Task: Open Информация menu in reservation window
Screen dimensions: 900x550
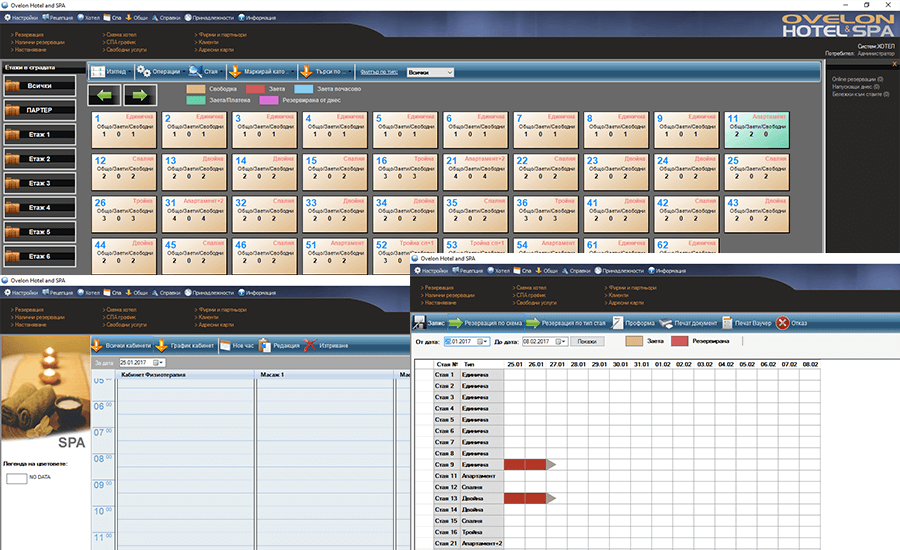Action: pyautogui.click(x=667, y=271)
